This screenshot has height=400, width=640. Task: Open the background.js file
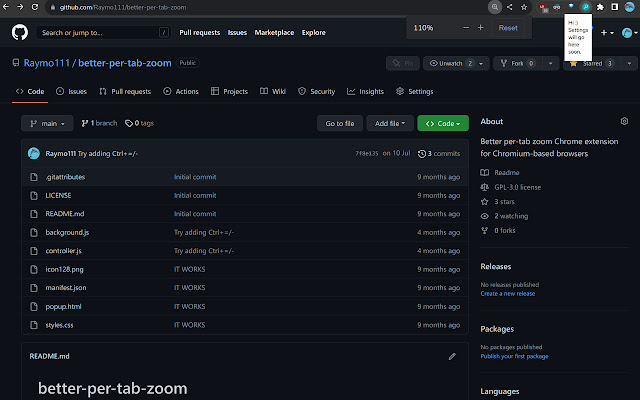tap(67, 232)
